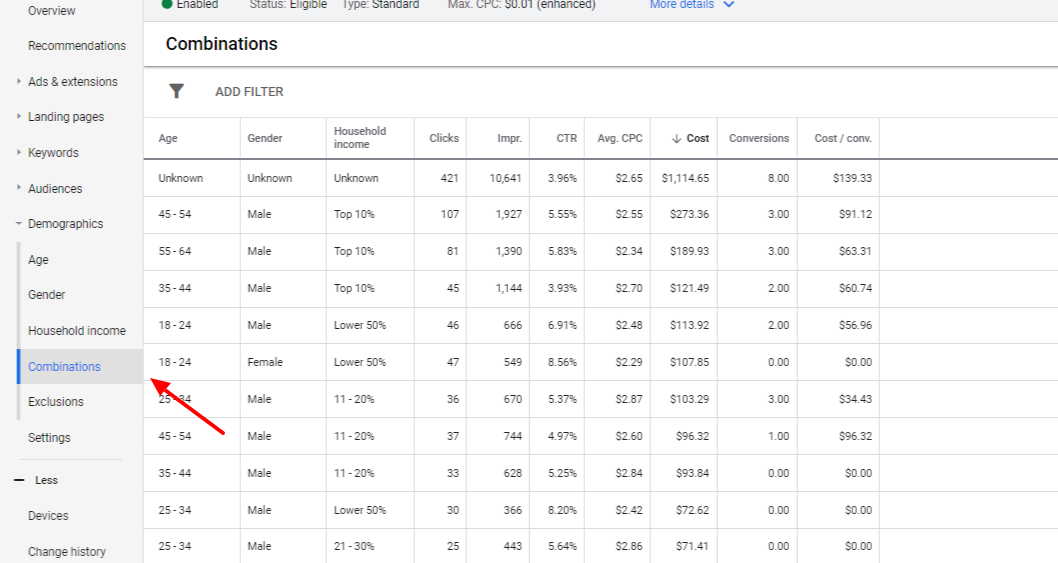Click the minus icon next to Less
The height and width of the screenshot is (563, 1058).
tap(18, 480)
